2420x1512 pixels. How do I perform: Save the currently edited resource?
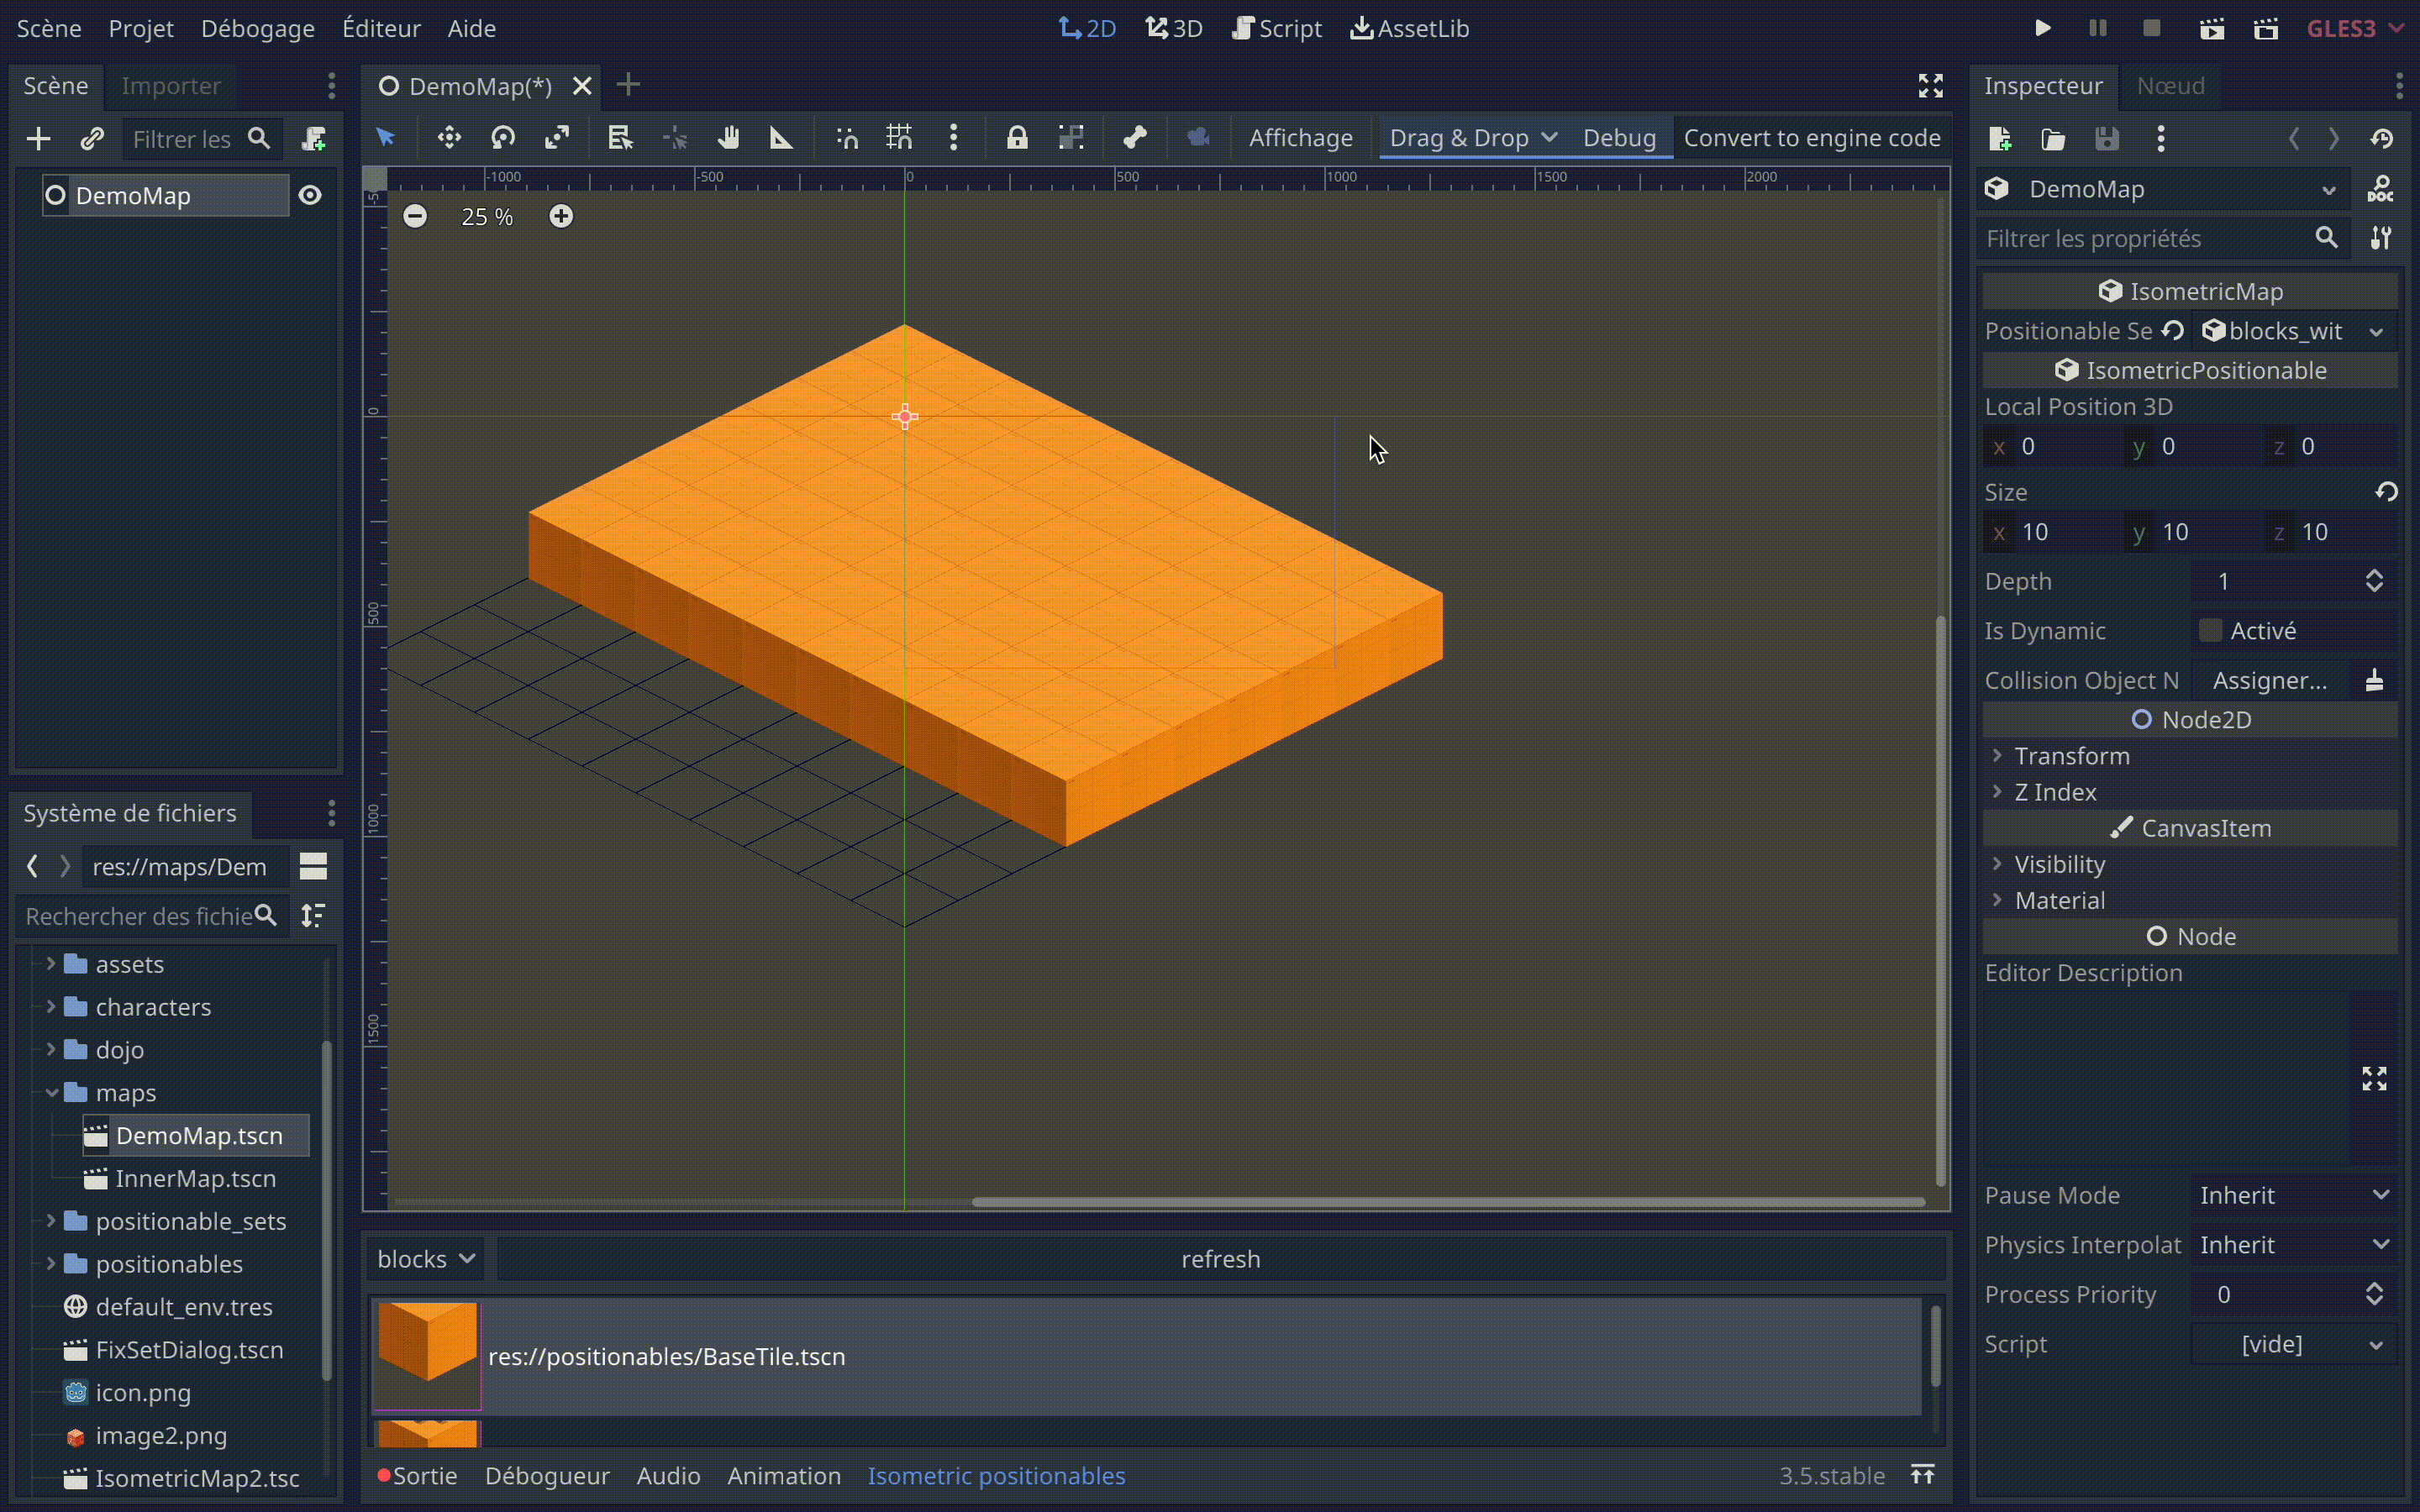[x=2107, y=139]
